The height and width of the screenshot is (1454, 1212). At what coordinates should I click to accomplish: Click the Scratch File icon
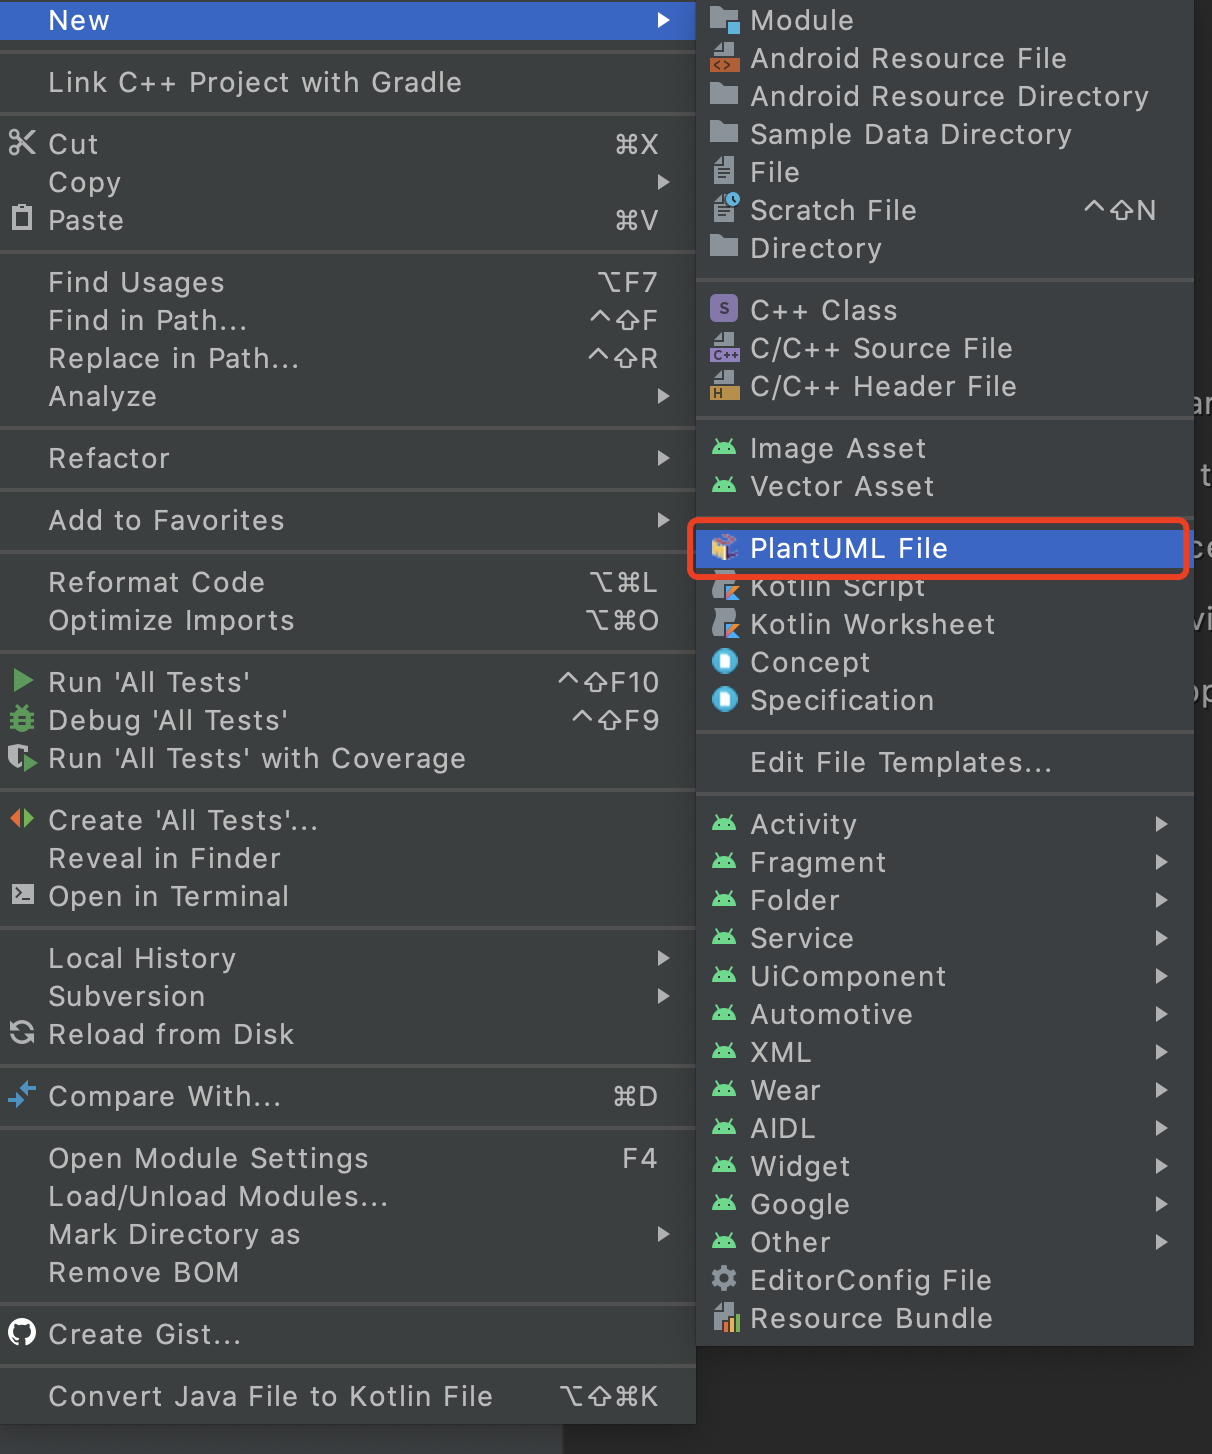[x=727, y=210]
